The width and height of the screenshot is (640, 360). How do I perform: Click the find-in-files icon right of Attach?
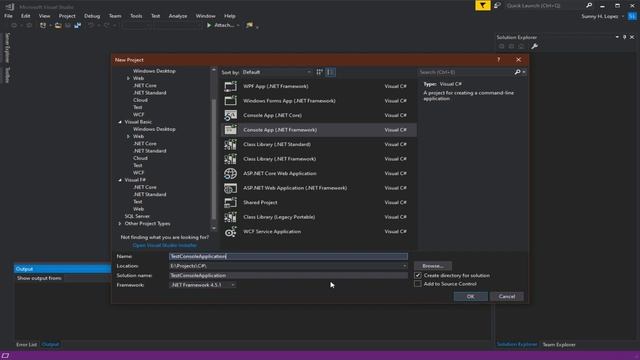[x=249, y=25]
